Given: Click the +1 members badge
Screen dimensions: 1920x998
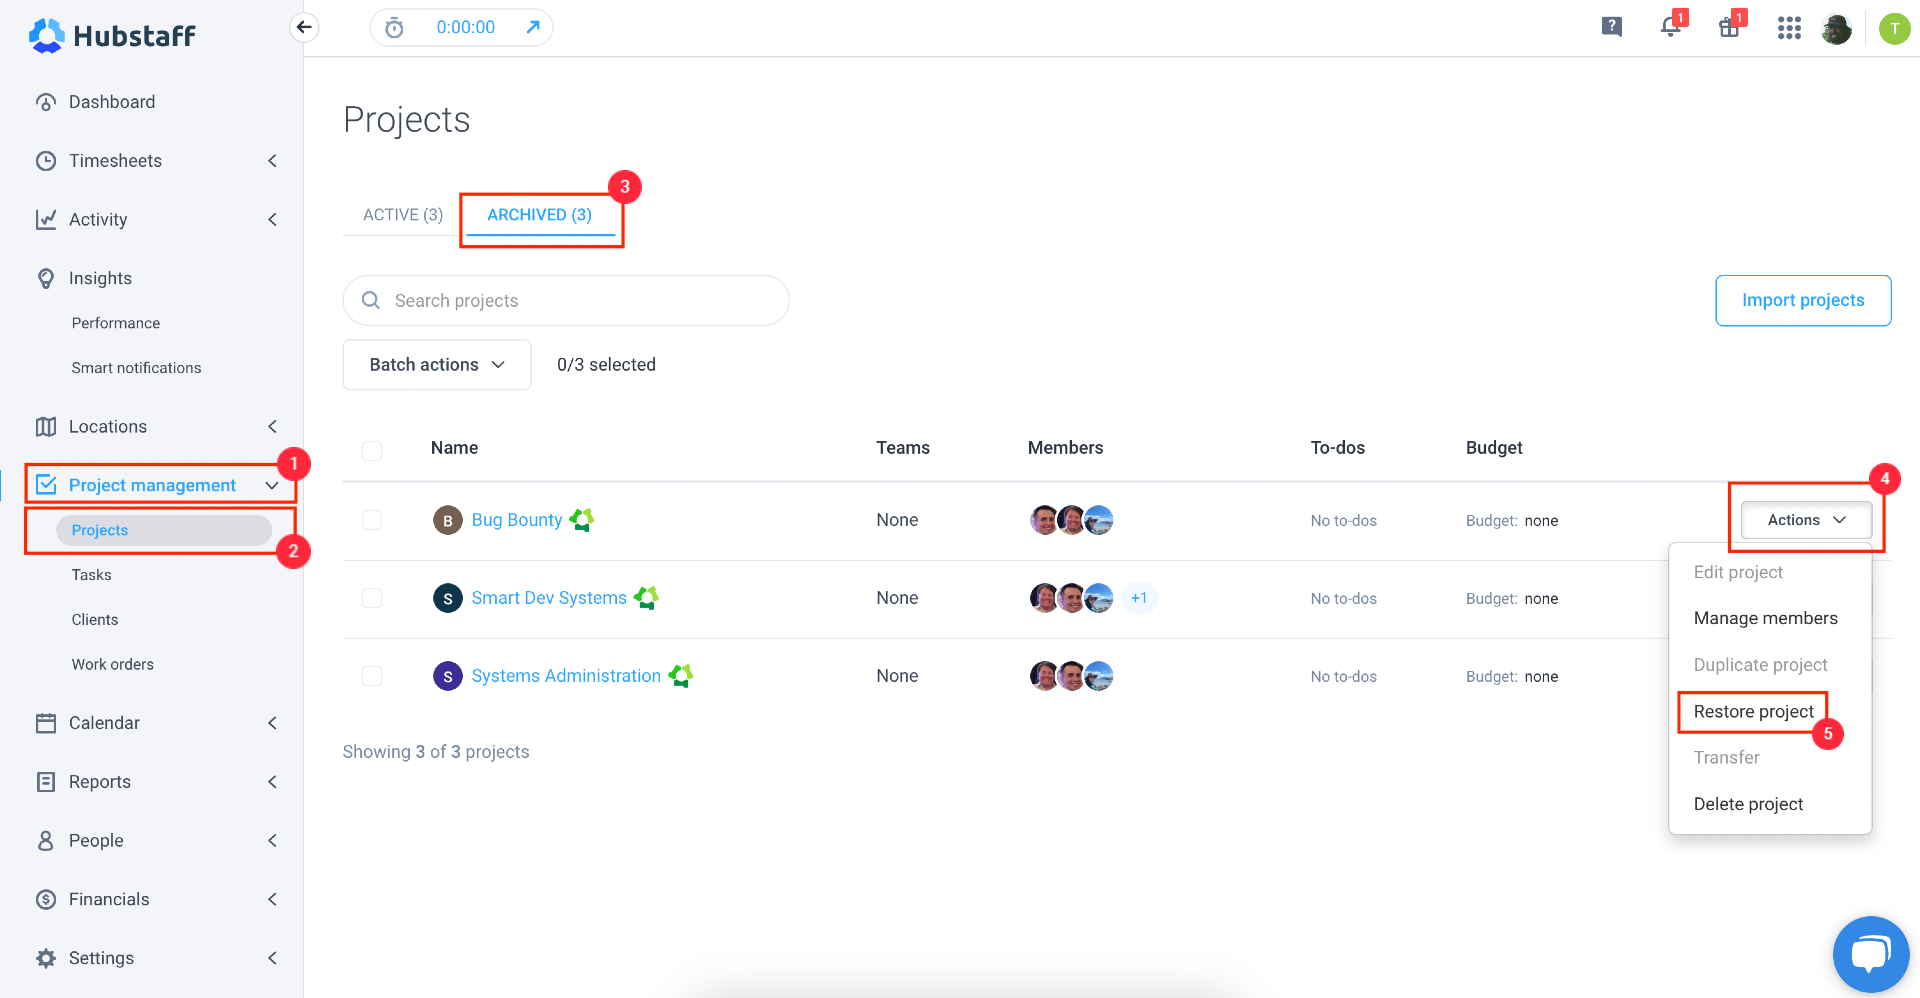Looking at the screenshot, I should (1139, 598).
